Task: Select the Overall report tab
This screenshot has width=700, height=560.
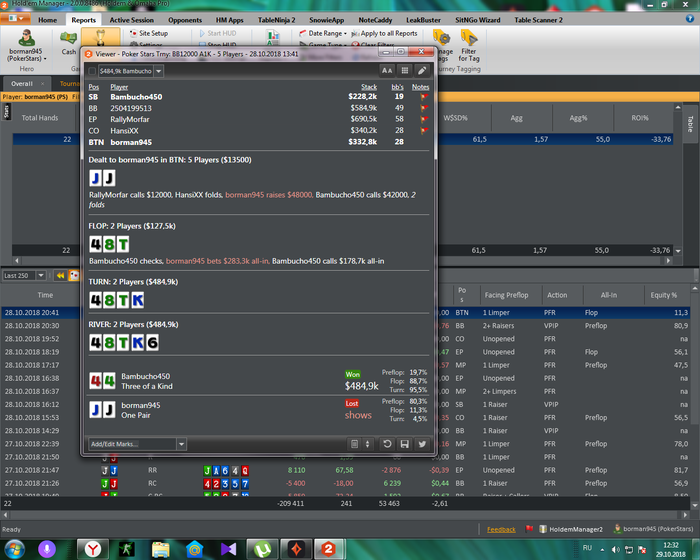Action: [x=22, y=84]
